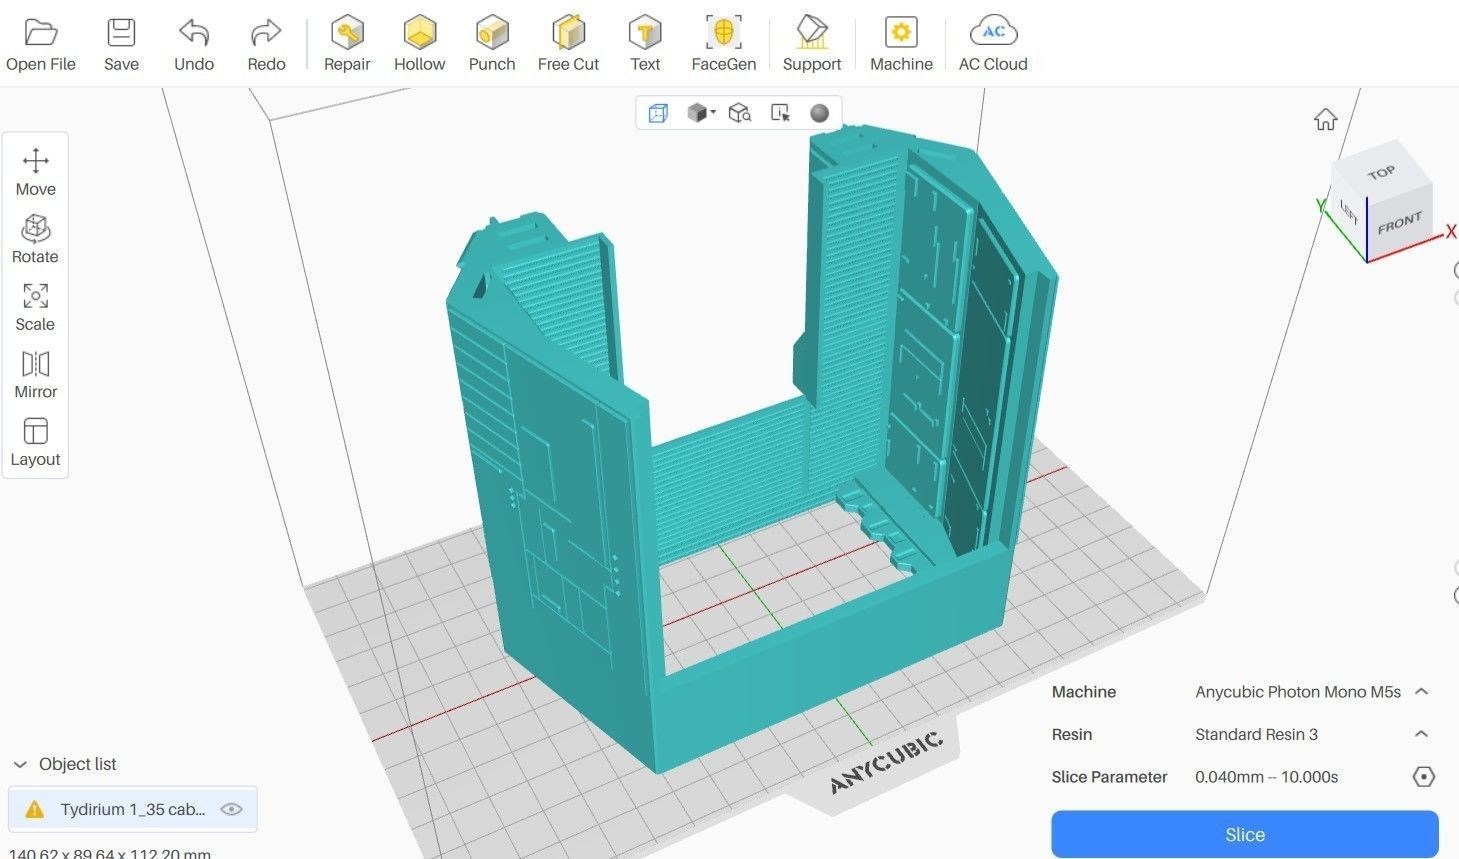The height and width of the screenshot is (859, 1459).
Task: Click the TOP face of view cube
Action: click(1381, 173)
